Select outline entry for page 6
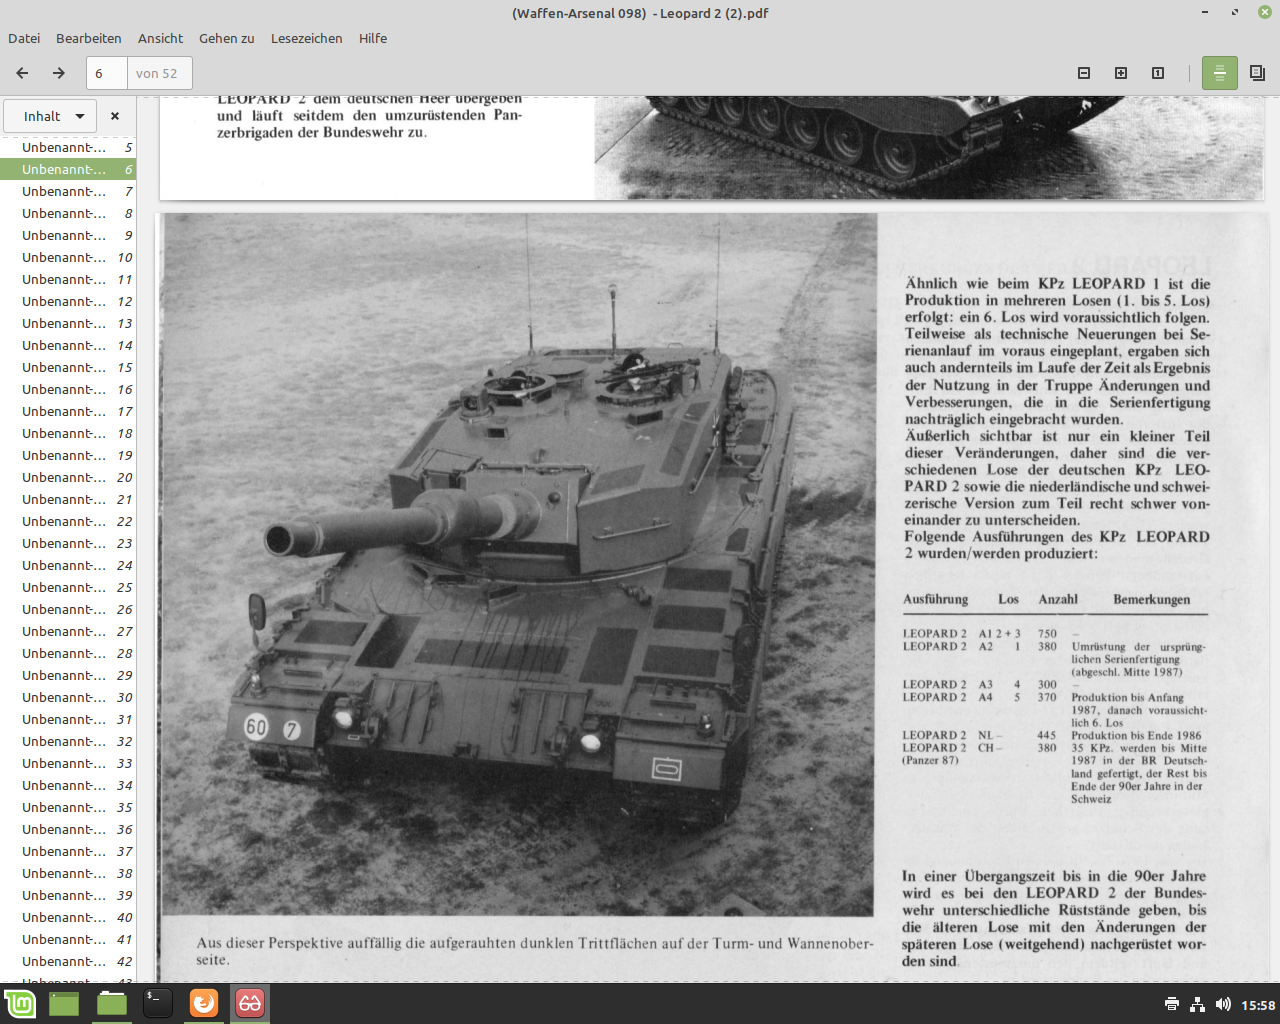 click(68, 169)
